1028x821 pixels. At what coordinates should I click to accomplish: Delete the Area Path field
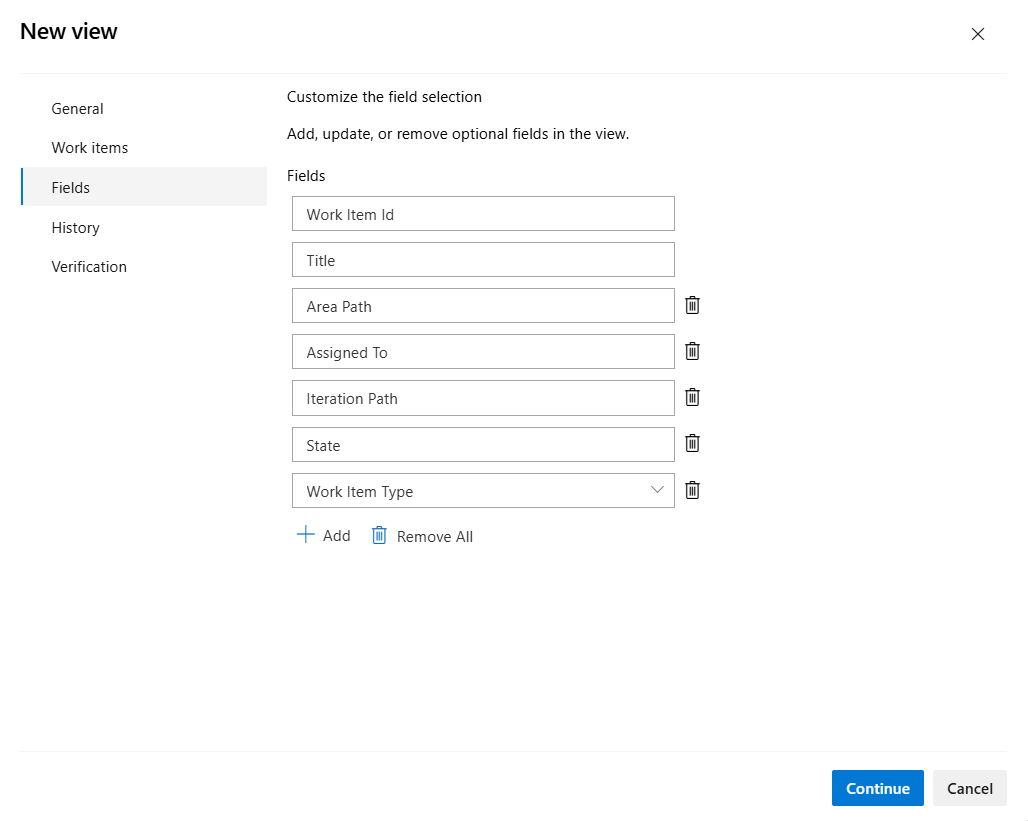[692, 305]
